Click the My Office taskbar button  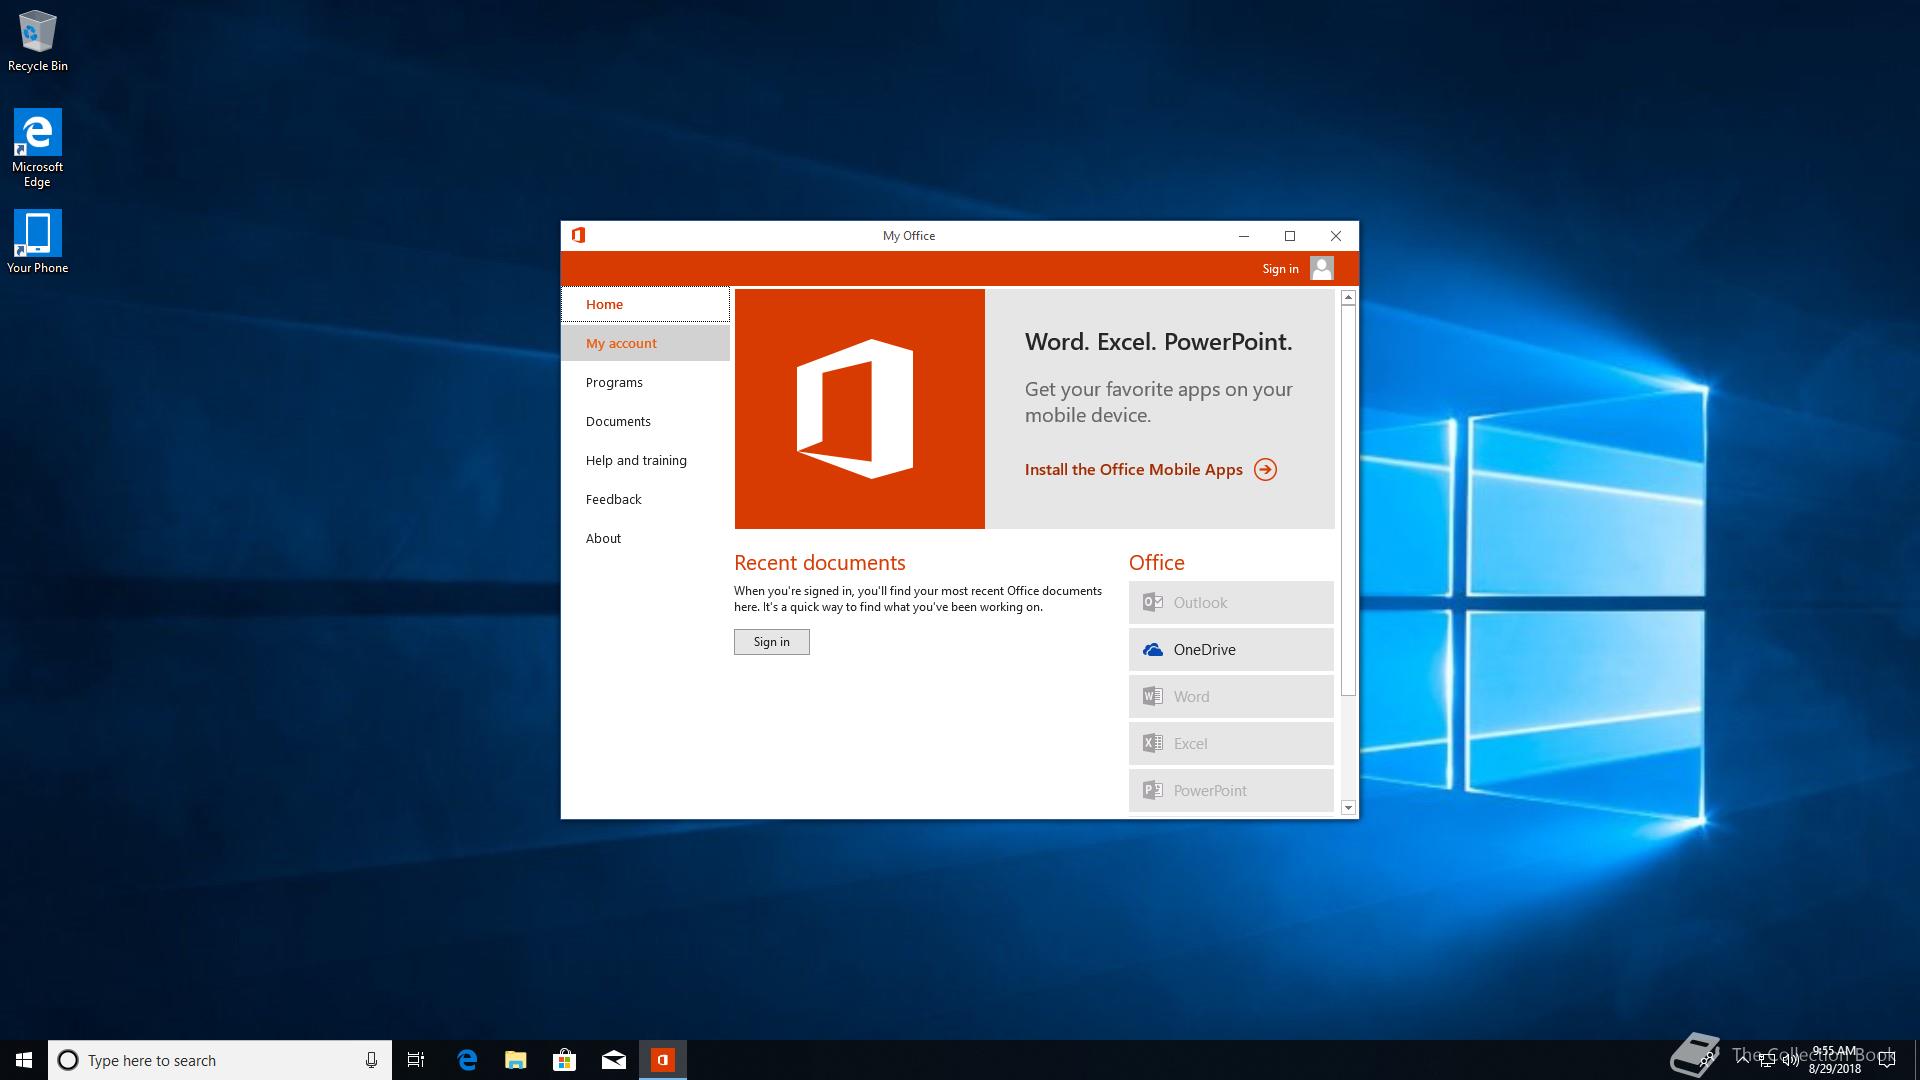(x=663, y=1060)
